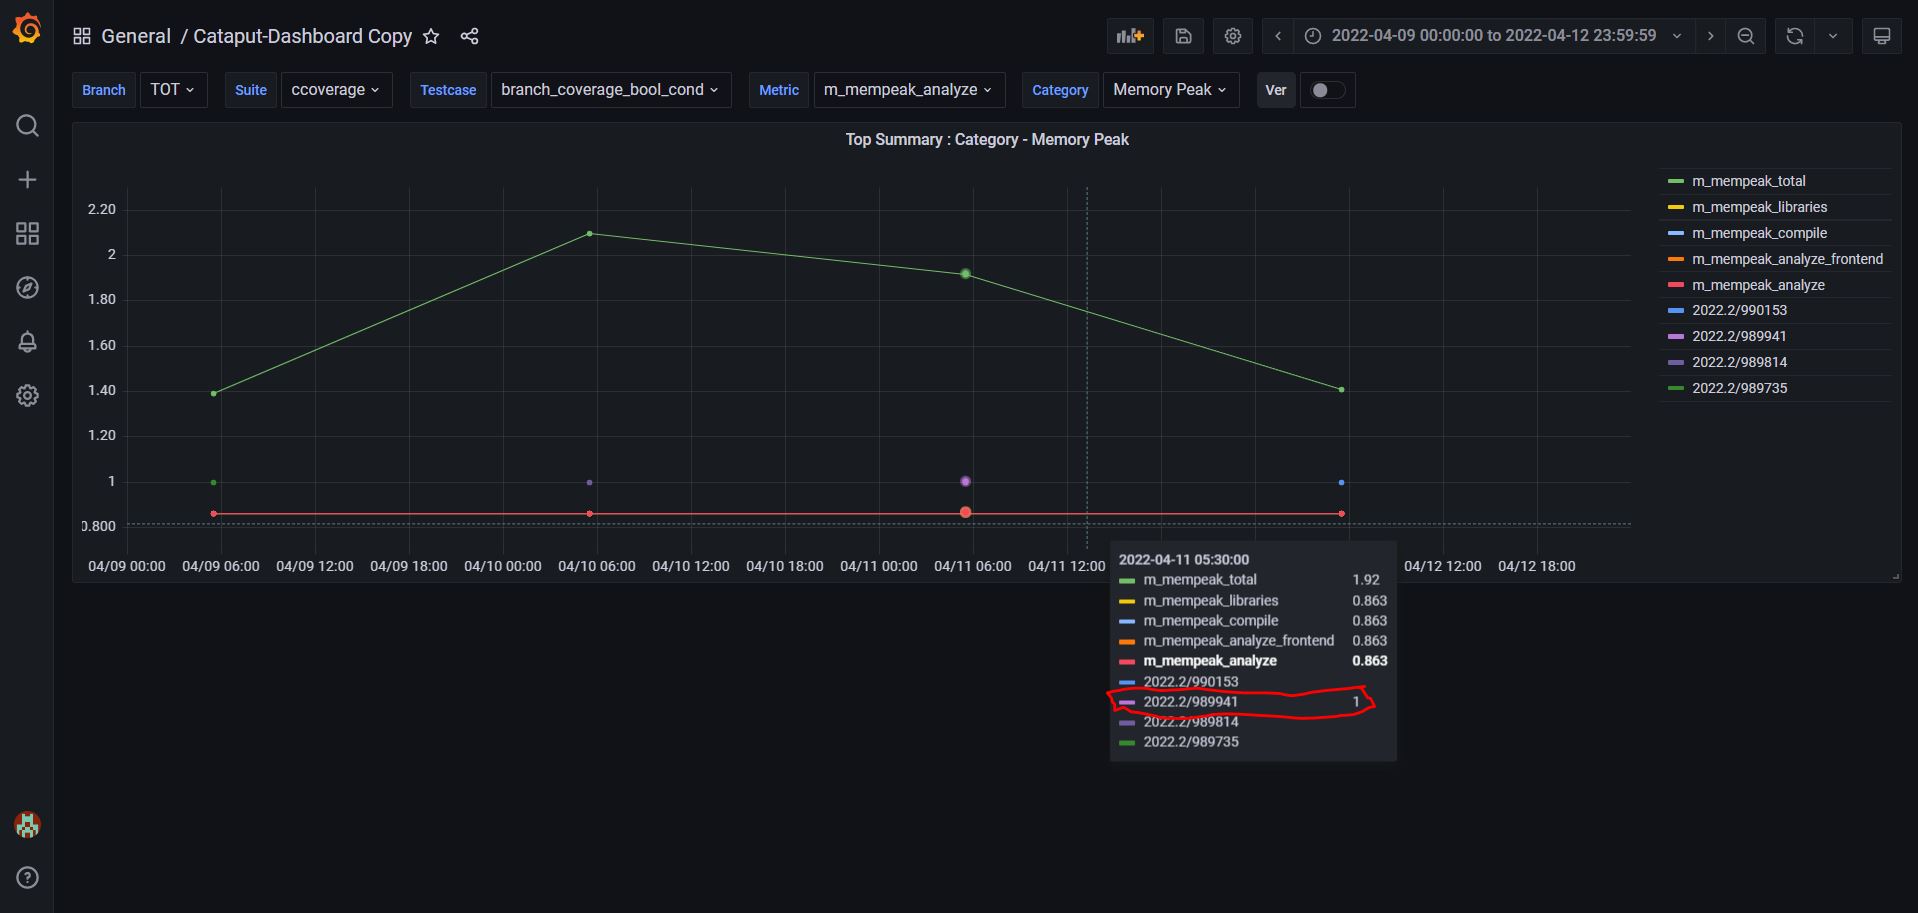Open the General dashboards folder link
Image resolution: width=1918 pixels, height=913 pixels.
coord(136,36)
